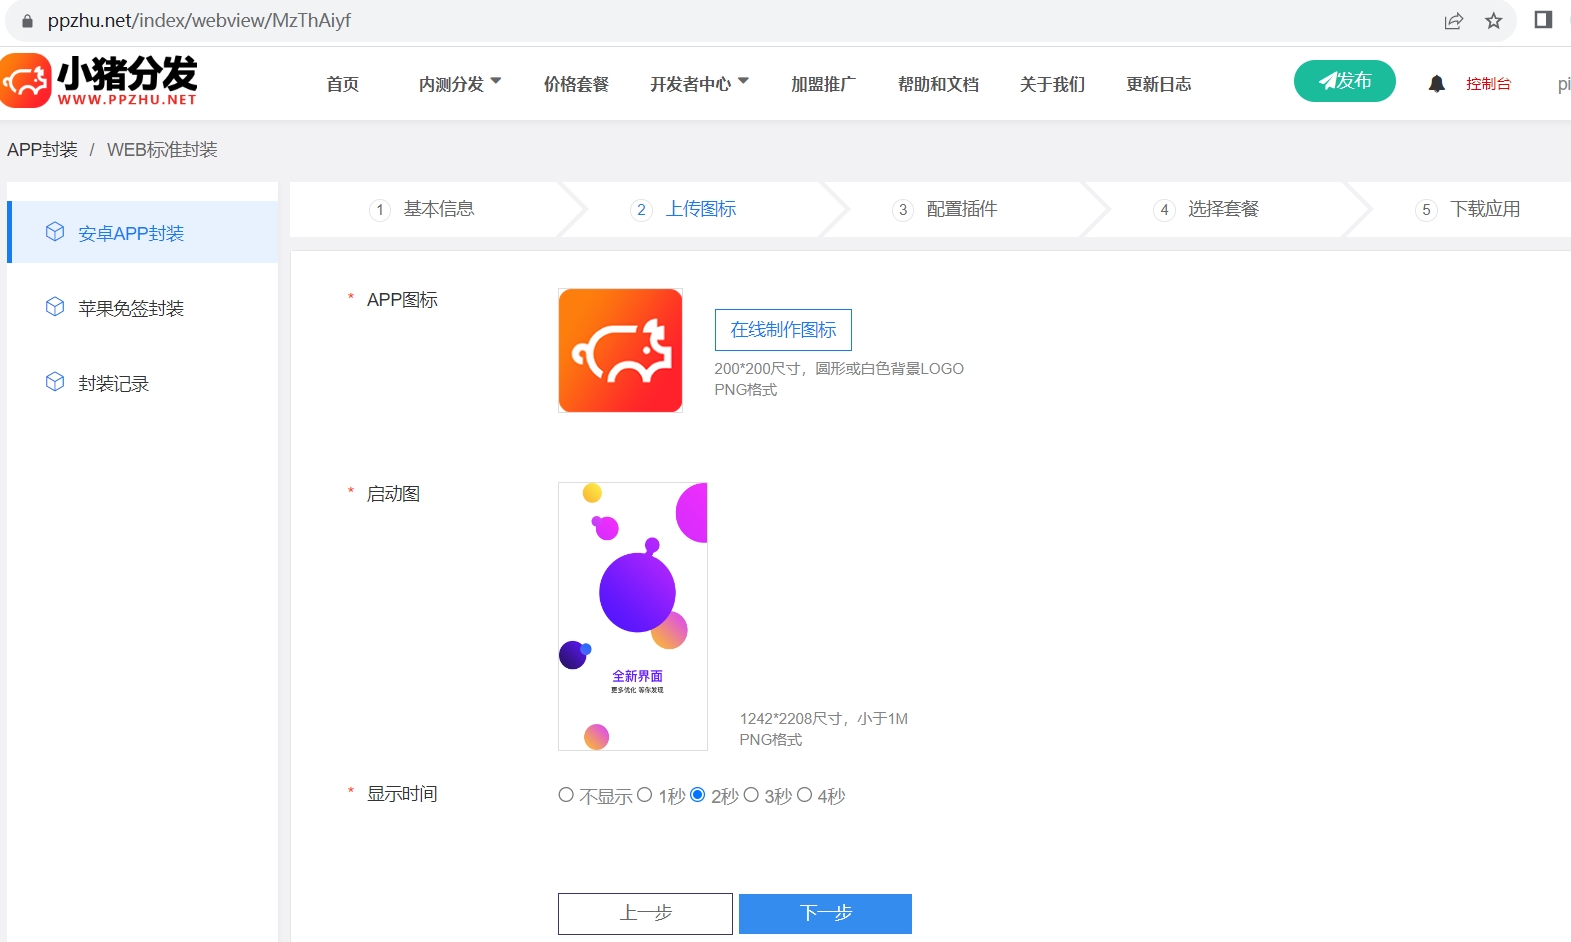This screenshot has width=1571, height=942.
Task: Click the cube icon beside 苹果免签封装
Action: pos(55,307)
